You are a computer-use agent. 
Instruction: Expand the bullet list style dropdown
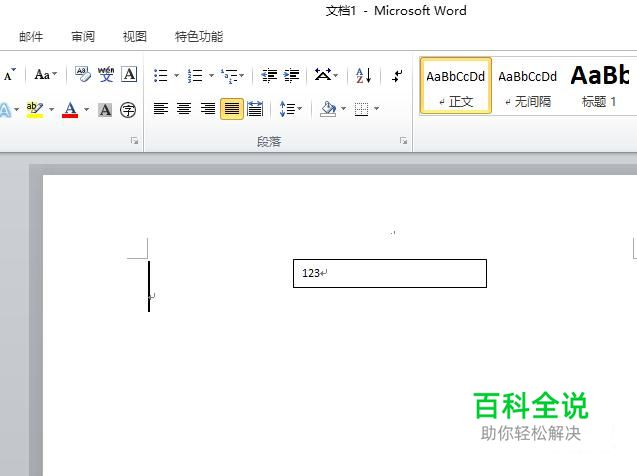click(x=176, y=76)
